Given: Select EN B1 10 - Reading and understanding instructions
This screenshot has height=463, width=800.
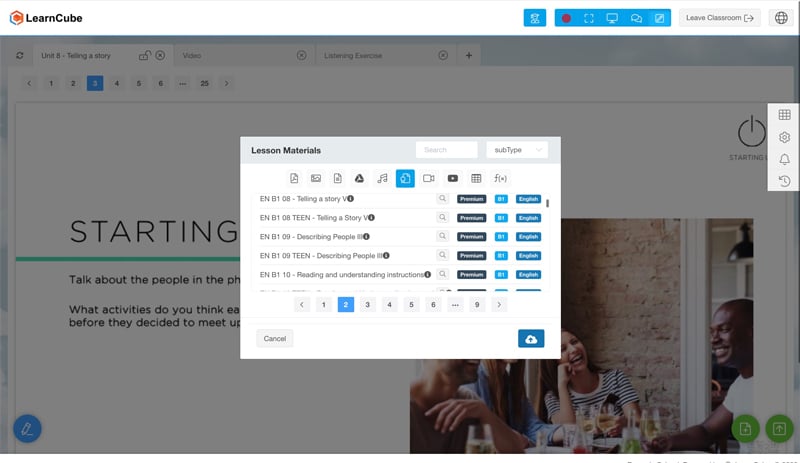Looking at the screenshot, I should (342, 275).
